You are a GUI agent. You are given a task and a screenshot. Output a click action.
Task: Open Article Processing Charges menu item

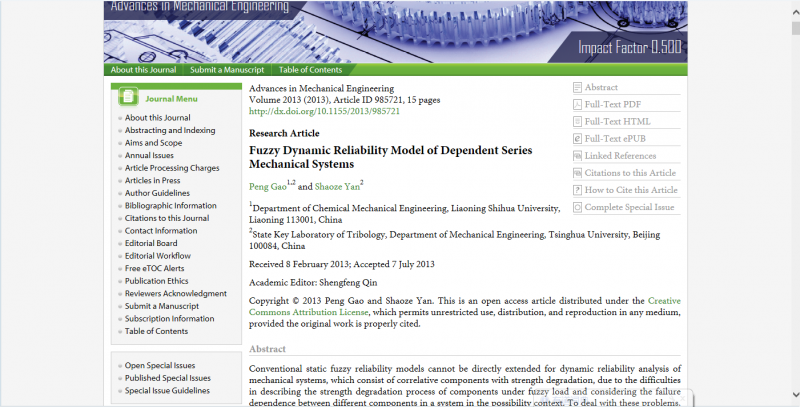[x=172, y=168]
